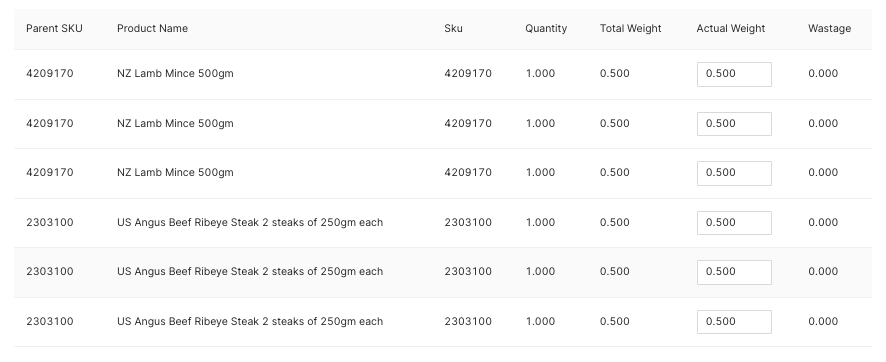This screenshot has height=362, width=886.
Task: Click first US Angus Beef Ribeye Steak name
Action: coord(250,223)
